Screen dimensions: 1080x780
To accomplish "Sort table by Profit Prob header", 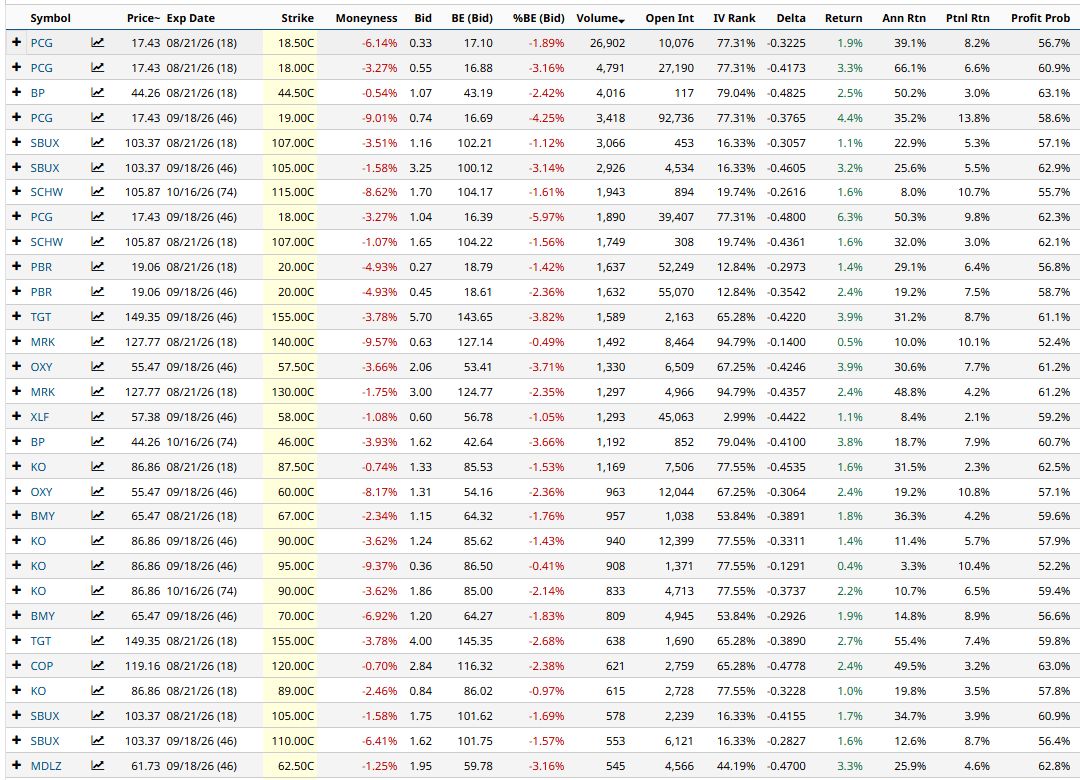I will [x=1040, y=18].
